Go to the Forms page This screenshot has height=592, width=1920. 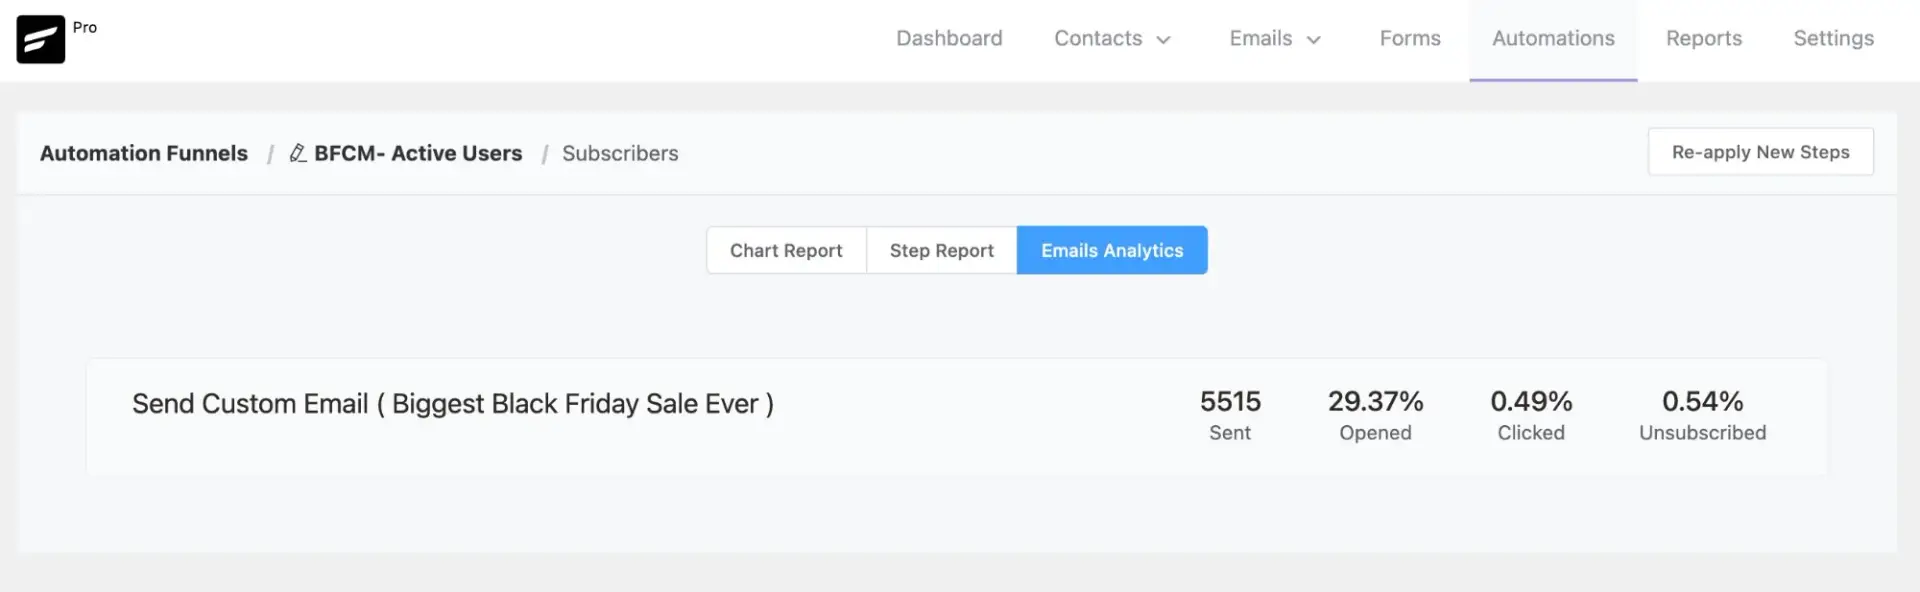pyautogui.click(x=1410, y=38)
